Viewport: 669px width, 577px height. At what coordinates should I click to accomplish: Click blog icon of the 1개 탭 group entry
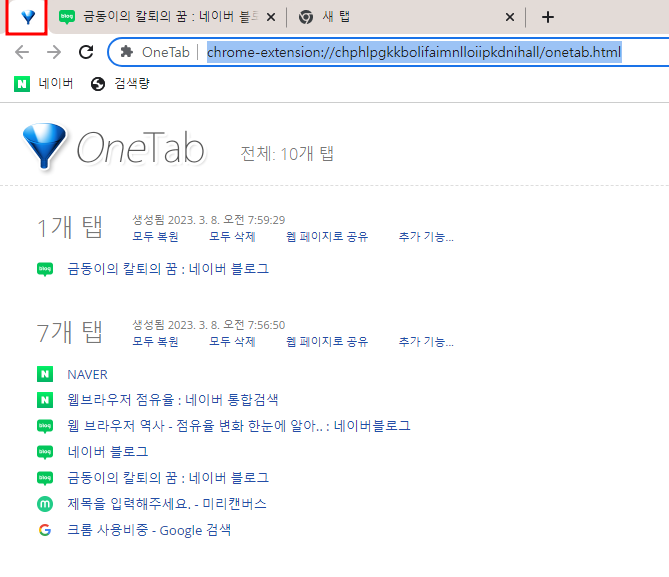click(x=45, y=269)
